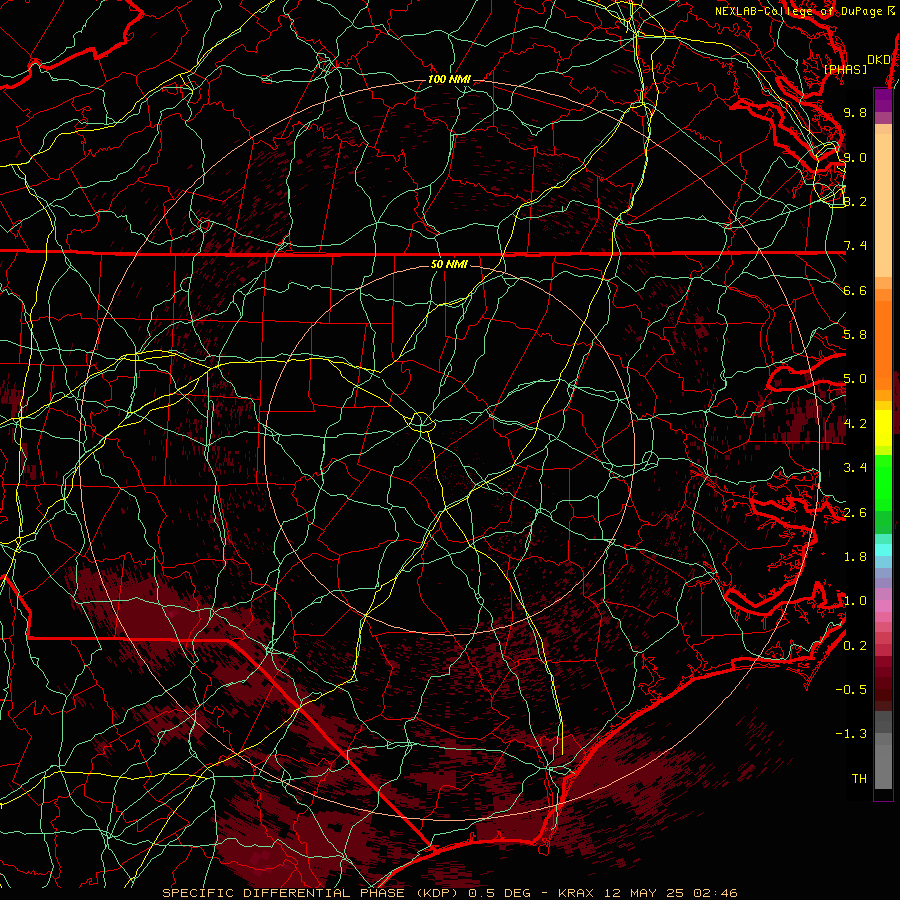Click the light peach segment of color bar
Image resolution: width=900 pixels, height=900 pixels.
coord(883,205)
